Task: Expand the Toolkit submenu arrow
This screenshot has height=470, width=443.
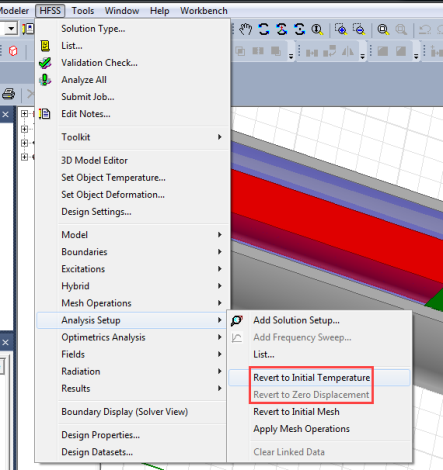Action: 220,137
